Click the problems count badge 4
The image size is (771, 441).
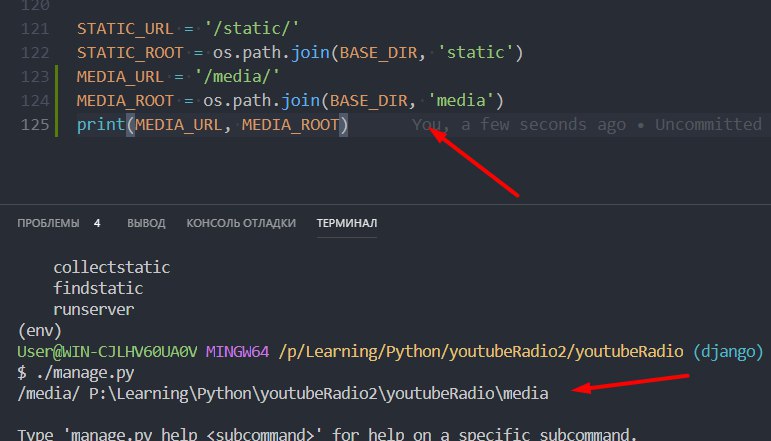(97, 223)
